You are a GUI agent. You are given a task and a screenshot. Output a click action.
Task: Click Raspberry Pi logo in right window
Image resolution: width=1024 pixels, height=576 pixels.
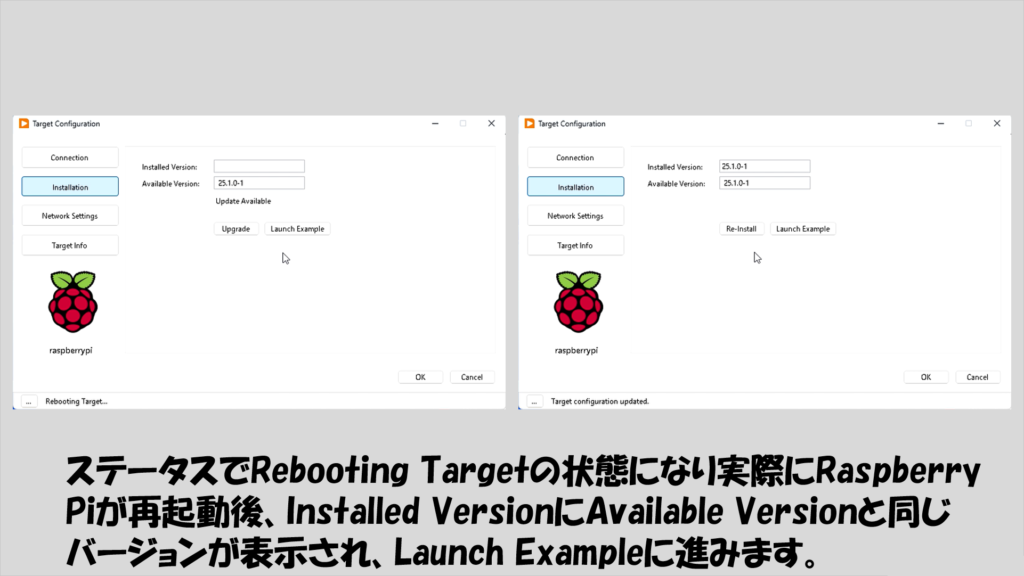pyautogui.click(x=578, y=302)
